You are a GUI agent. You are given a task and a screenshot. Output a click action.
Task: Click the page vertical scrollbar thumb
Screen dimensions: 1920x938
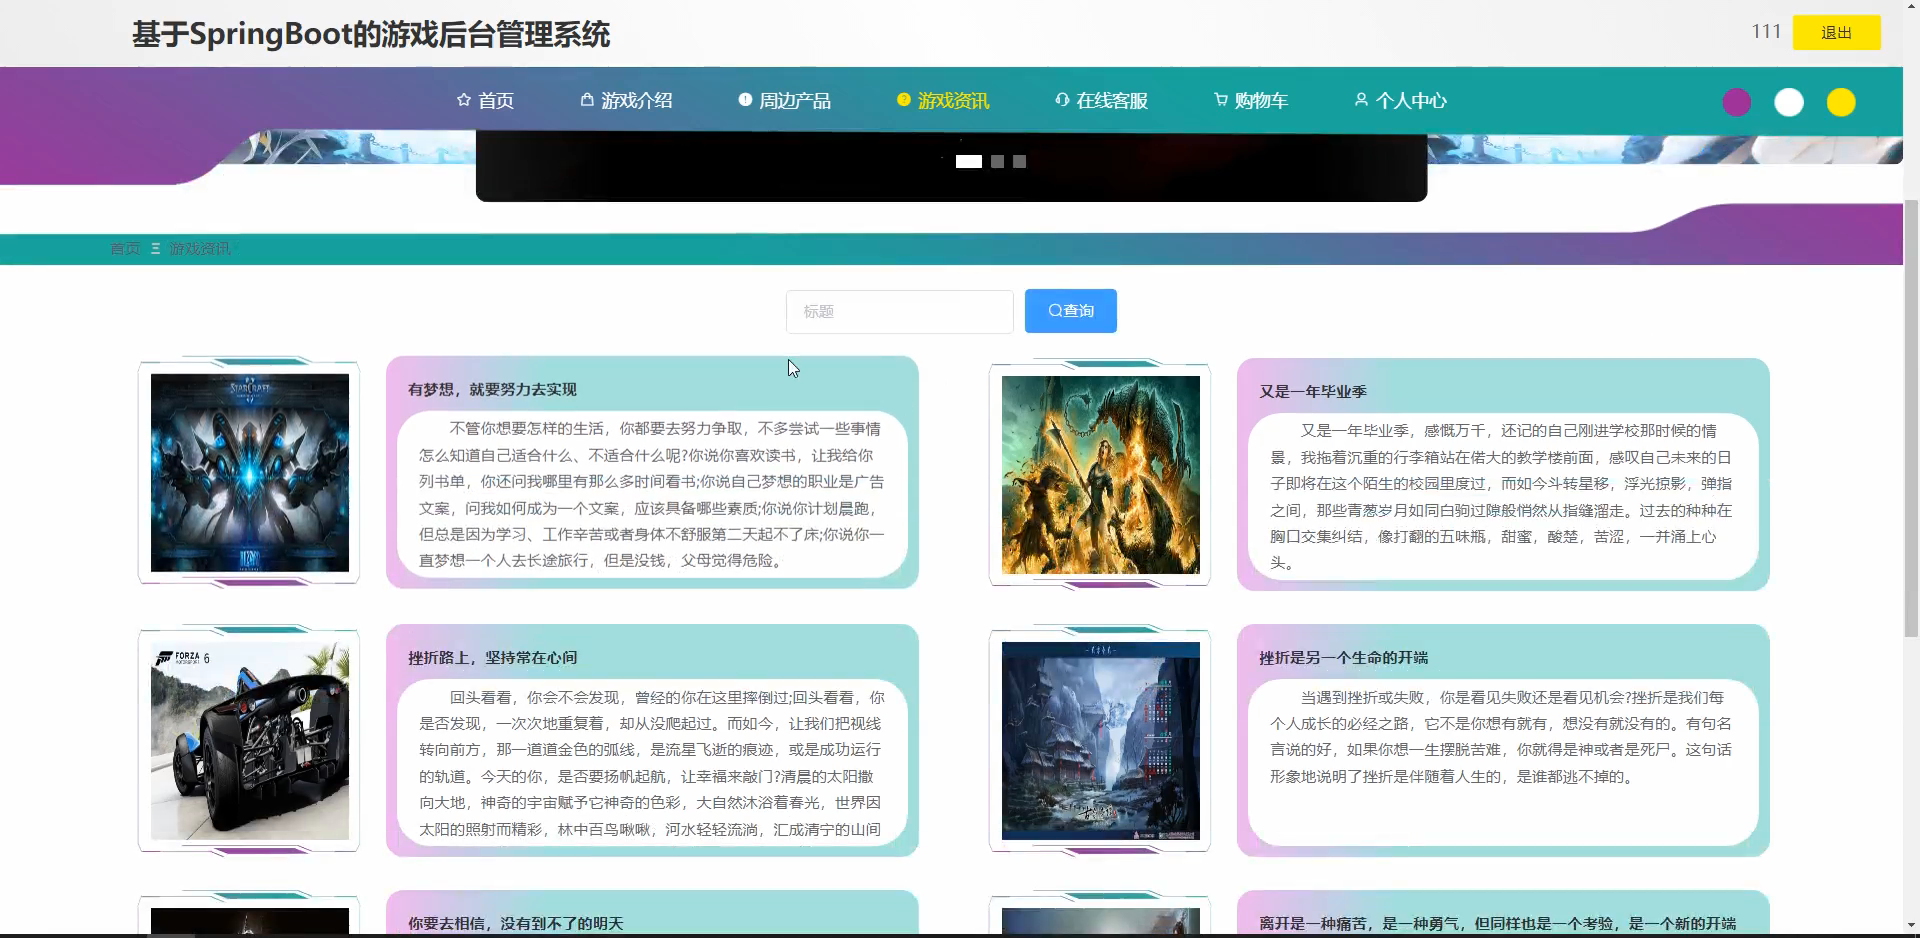coord(1911,418)
